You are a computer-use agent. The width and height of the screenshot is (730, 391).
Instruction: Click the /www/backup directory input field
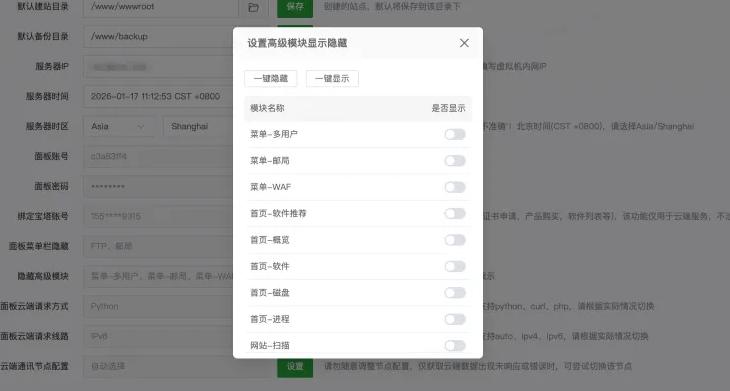[x=158, y=36]
